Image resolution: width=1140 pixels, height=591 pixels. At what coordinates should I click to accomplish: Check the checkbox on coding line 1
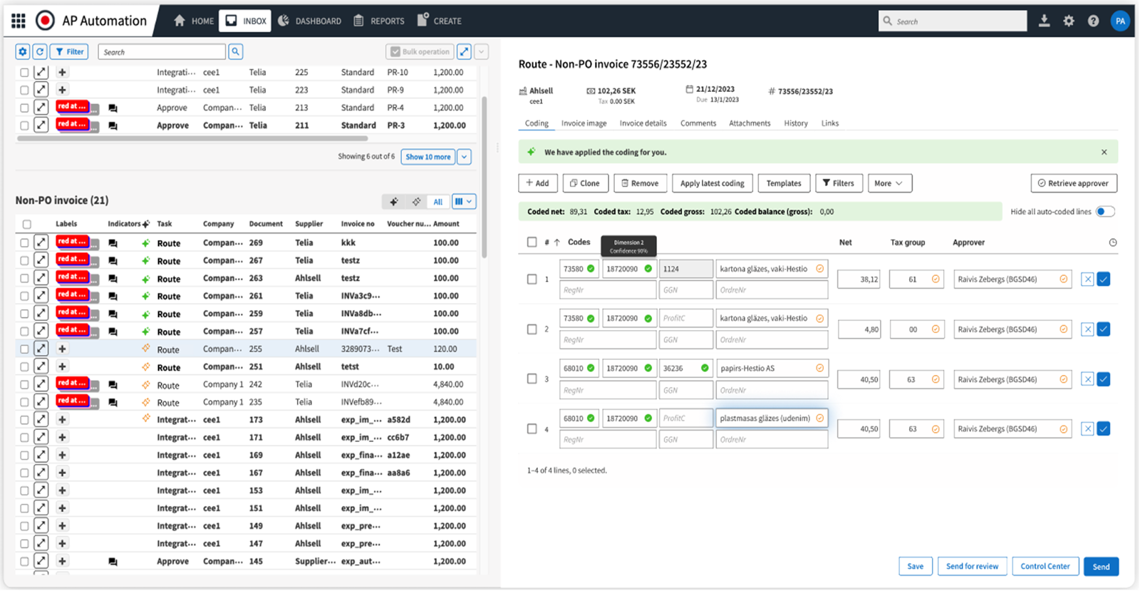coord(532,279)
